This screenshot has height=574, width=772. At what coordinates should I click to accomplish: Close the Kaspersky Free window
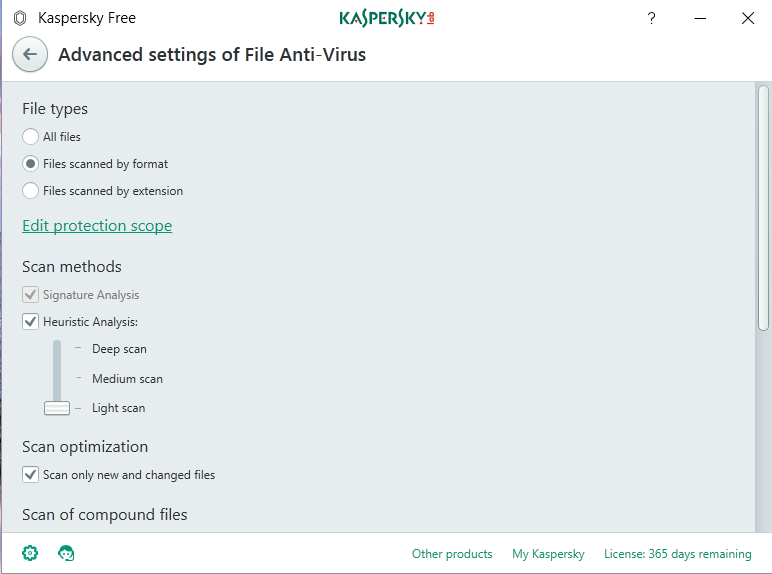click(x=748, y=19)
